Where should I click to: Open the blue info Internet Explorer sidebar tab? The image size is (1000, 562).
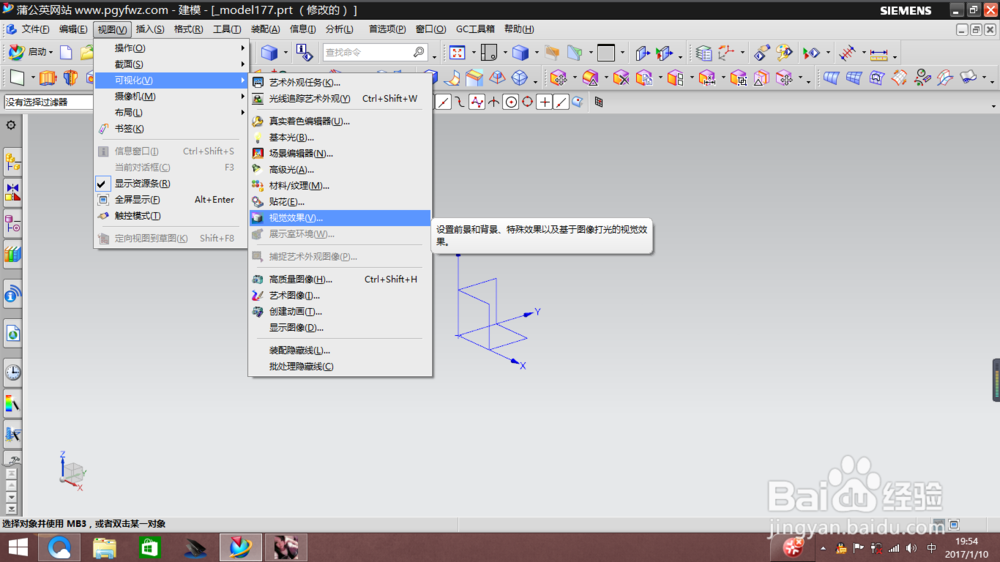[x=13, y=294]
